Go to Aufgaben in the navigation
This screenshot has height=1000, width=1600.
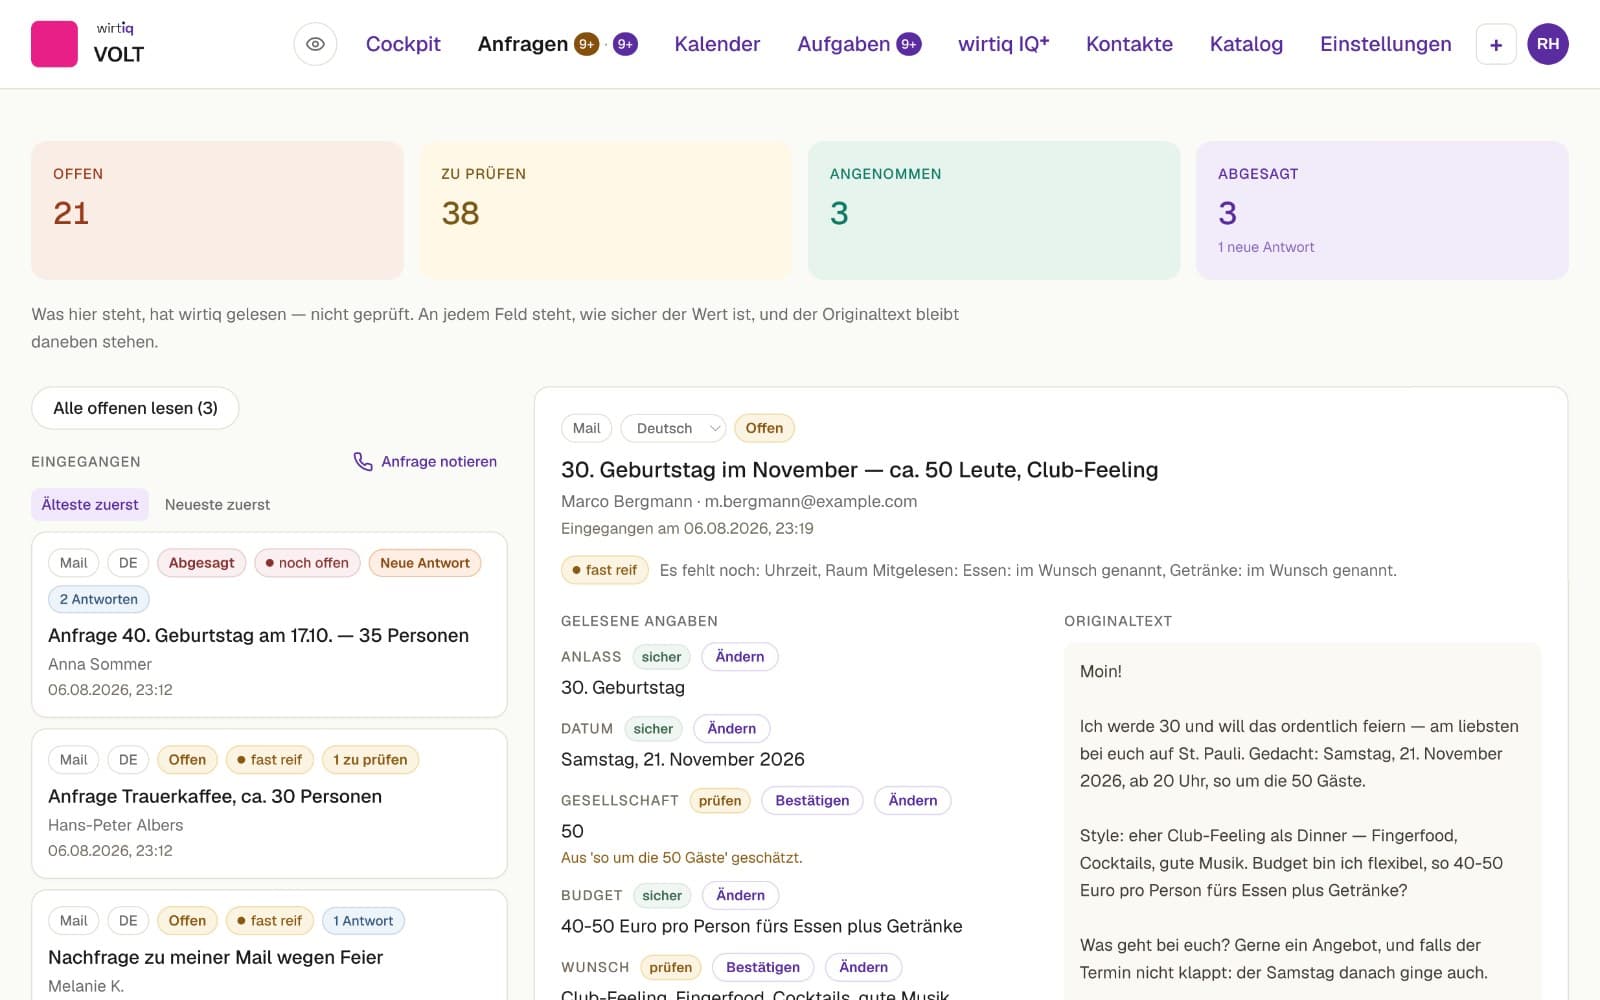(843, 44)
